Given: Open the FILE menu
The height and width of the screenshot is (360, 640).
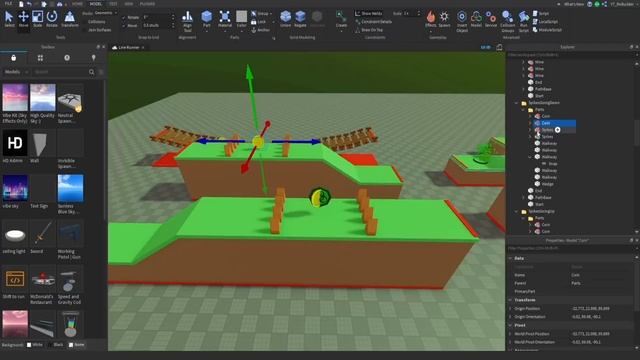Looking at the screenshot, I should click(x=8, y=4).
